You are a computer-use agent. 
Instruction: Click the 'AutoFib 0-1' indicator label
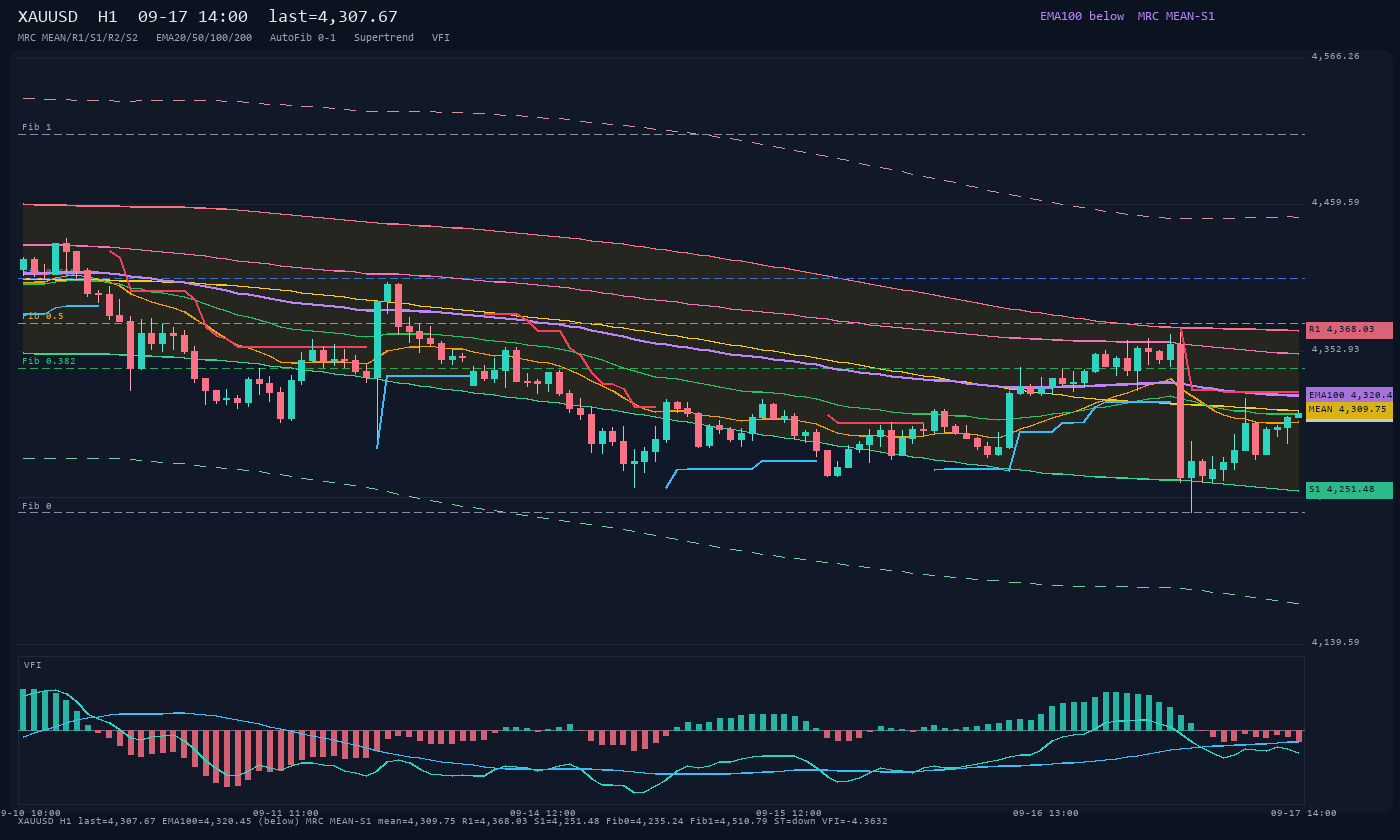(303, 38)
